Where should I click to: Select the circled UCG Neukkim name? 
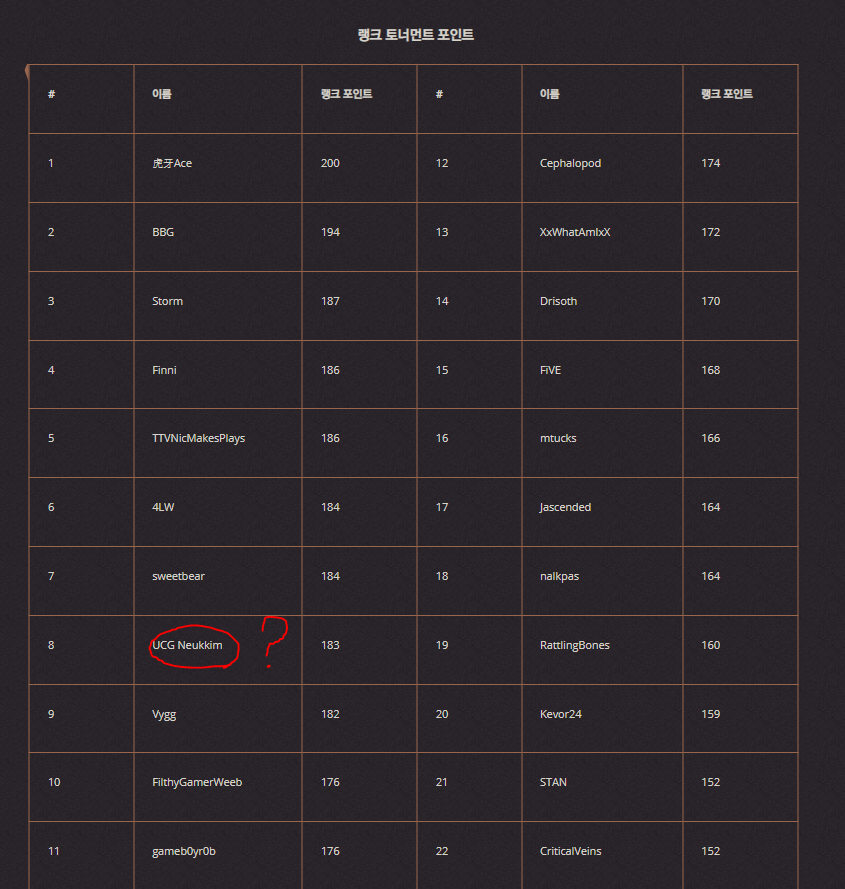187,645
